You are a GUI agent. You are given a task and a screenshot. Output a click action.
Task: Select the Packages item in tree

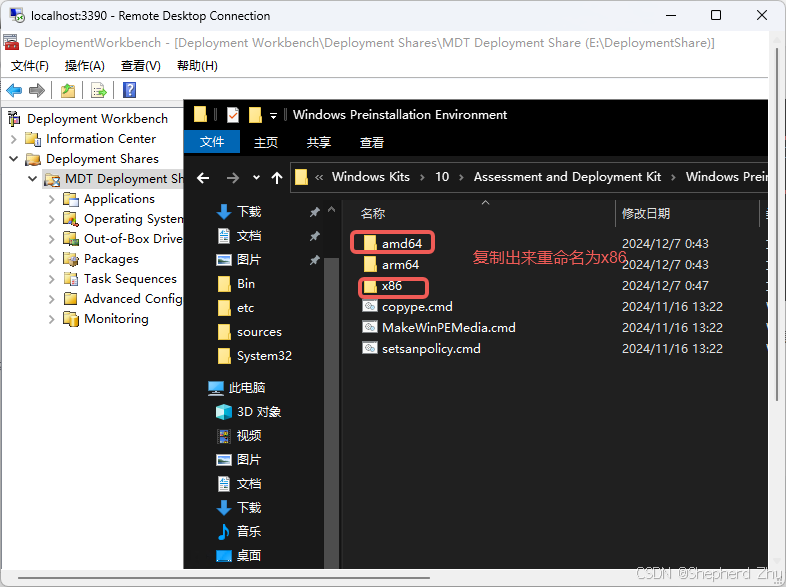coord(111,259)
